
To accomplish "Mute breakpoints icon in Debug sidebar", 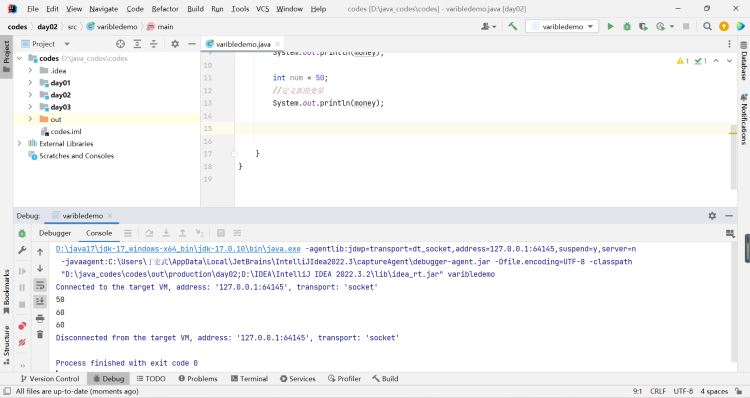I will click(22, 343).
